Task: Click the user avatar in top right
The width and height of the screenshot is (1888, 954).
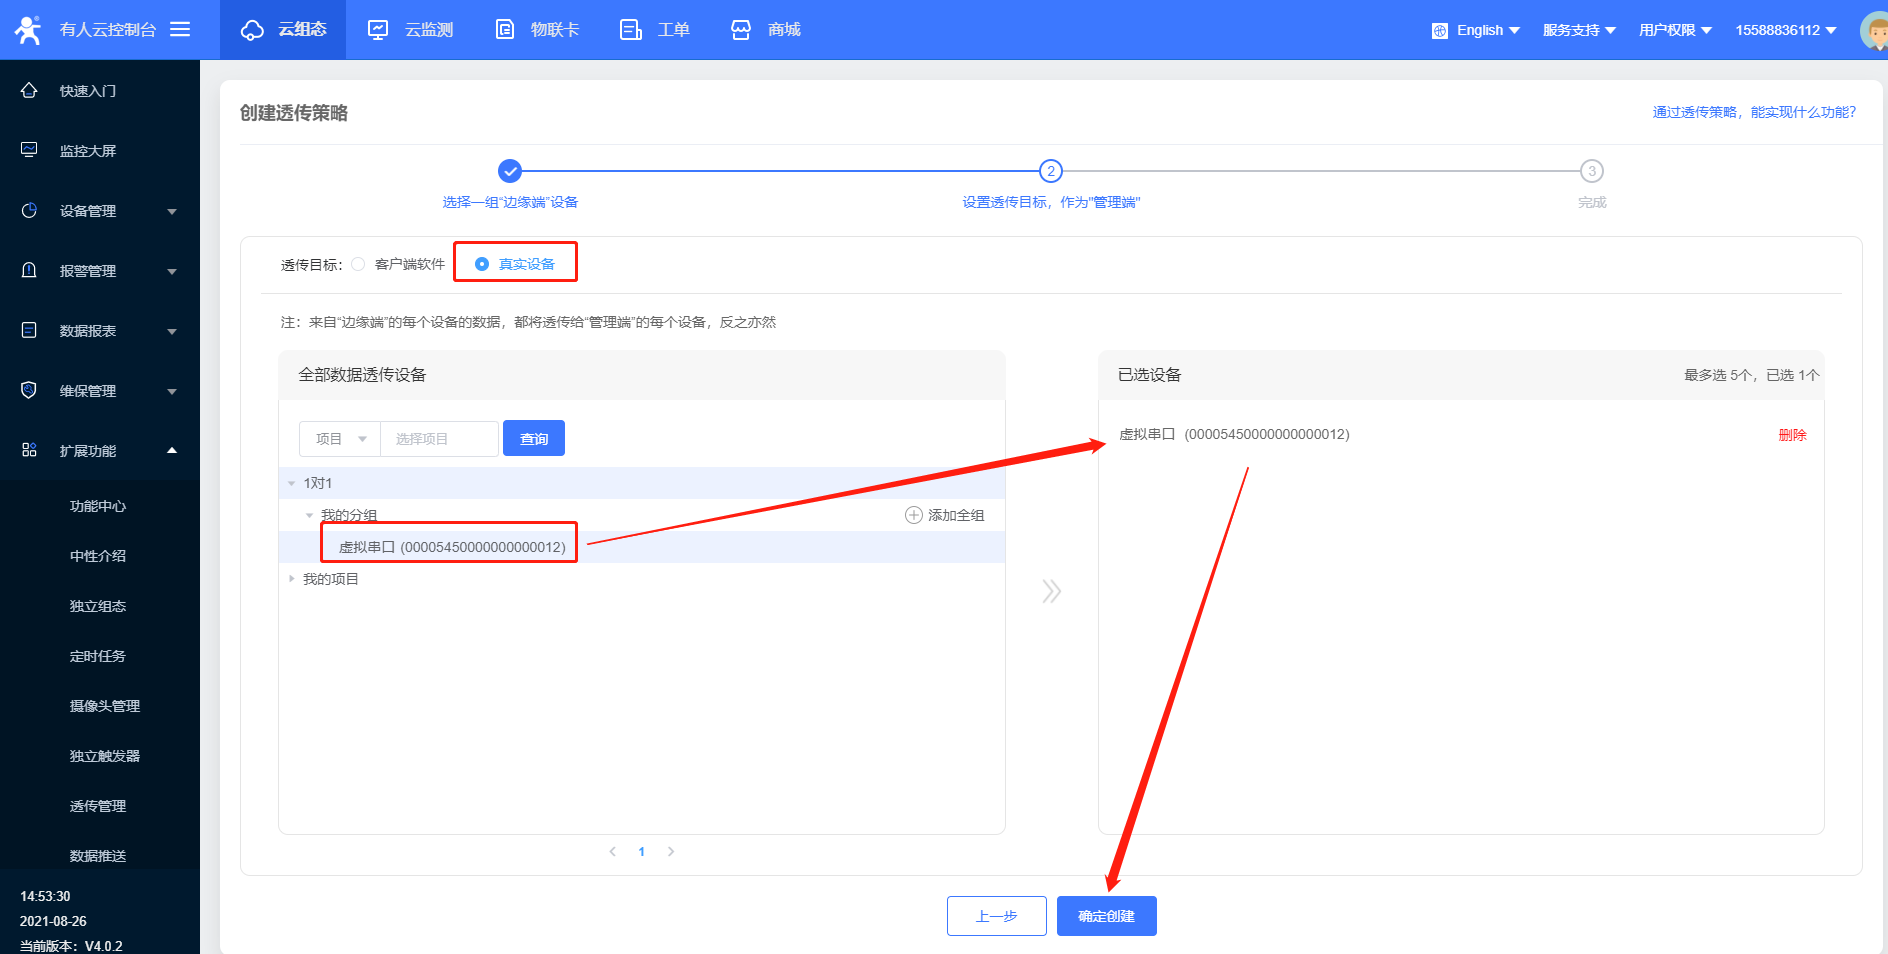Action: tap(1873, 30)
